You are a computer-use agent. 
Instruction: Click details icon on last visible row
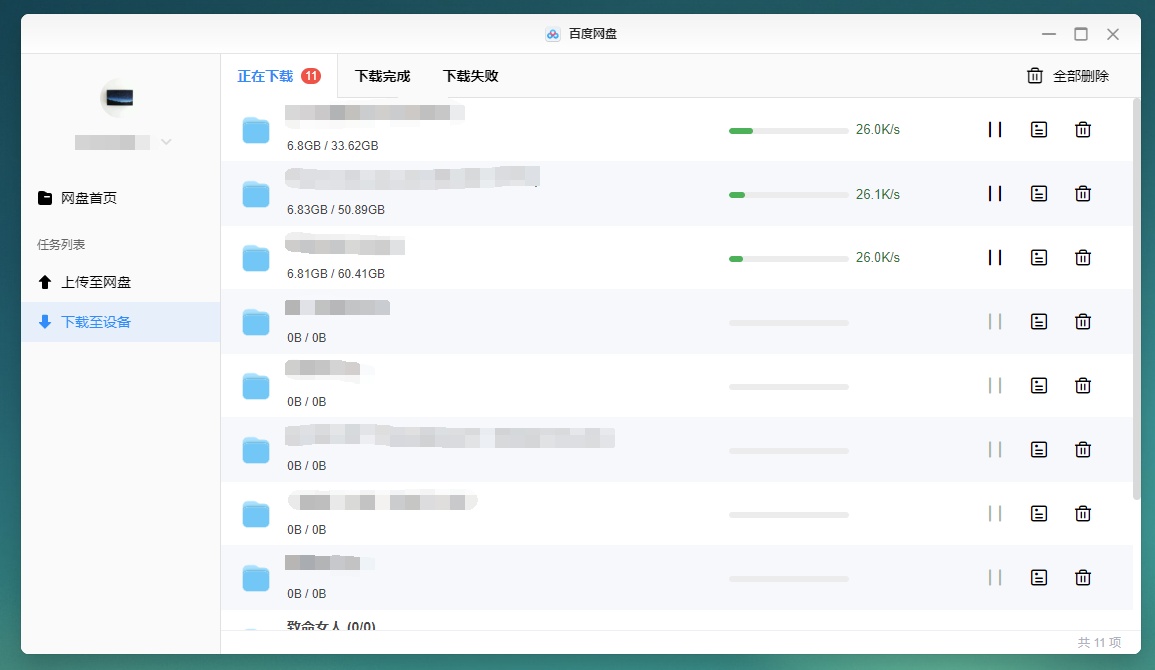(1039, 578)
